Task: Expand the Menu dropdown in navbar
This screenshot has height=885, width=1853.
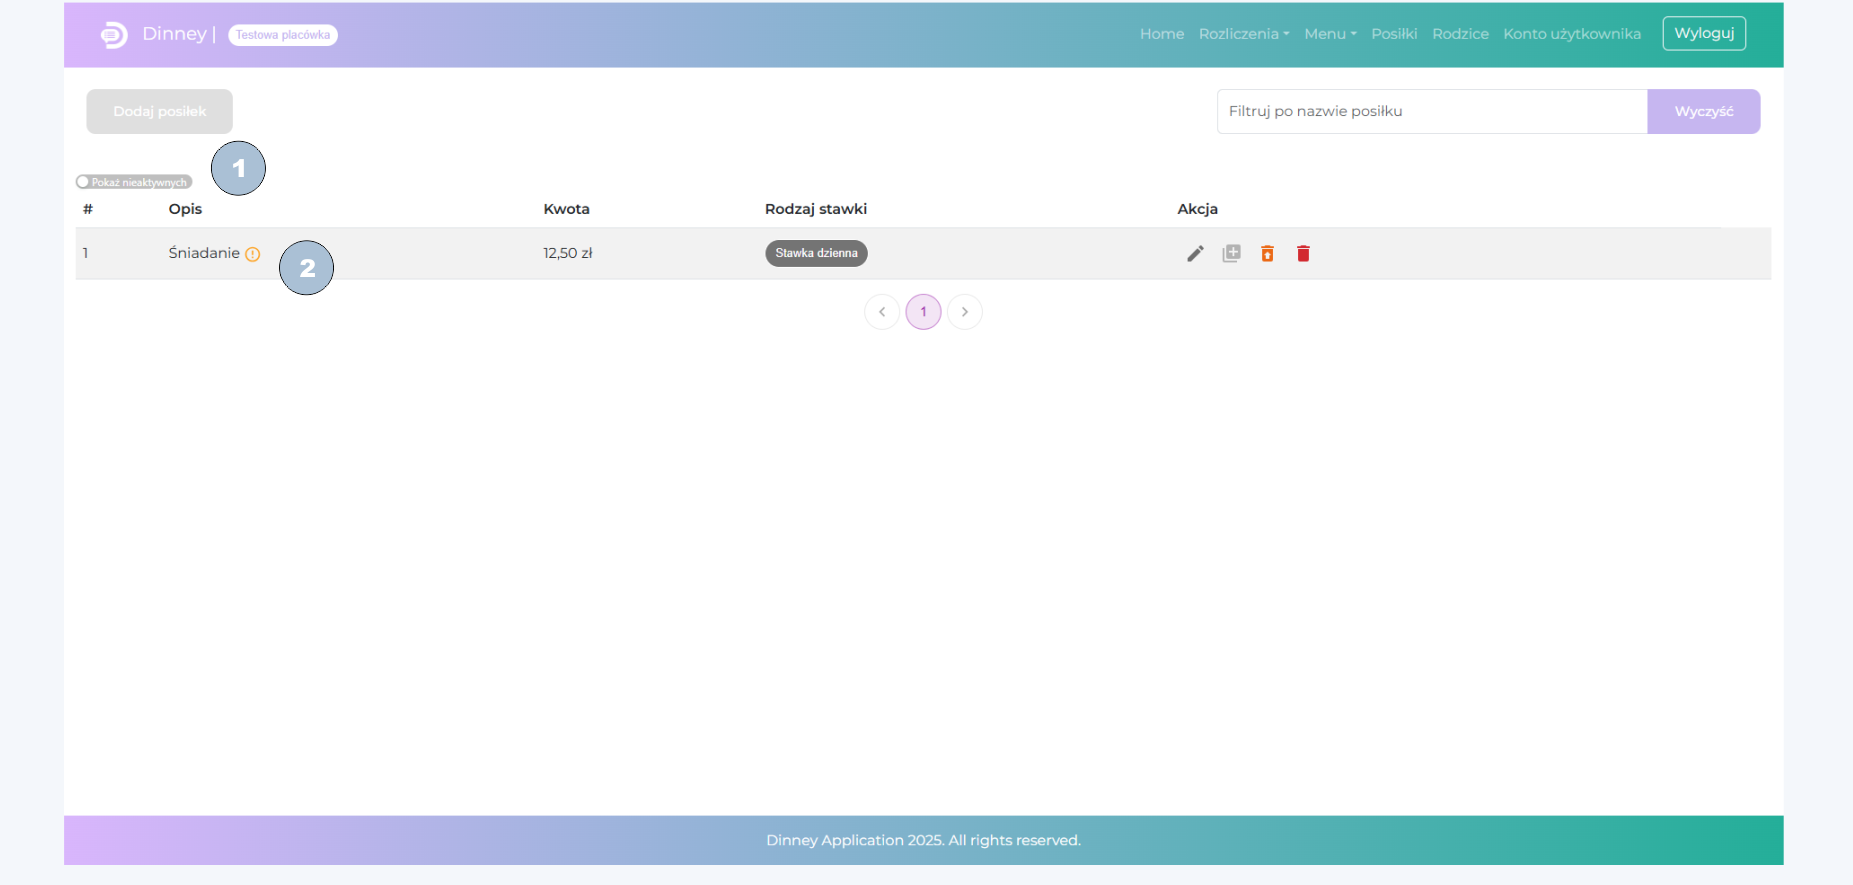Action: [x=1330, y=34]
